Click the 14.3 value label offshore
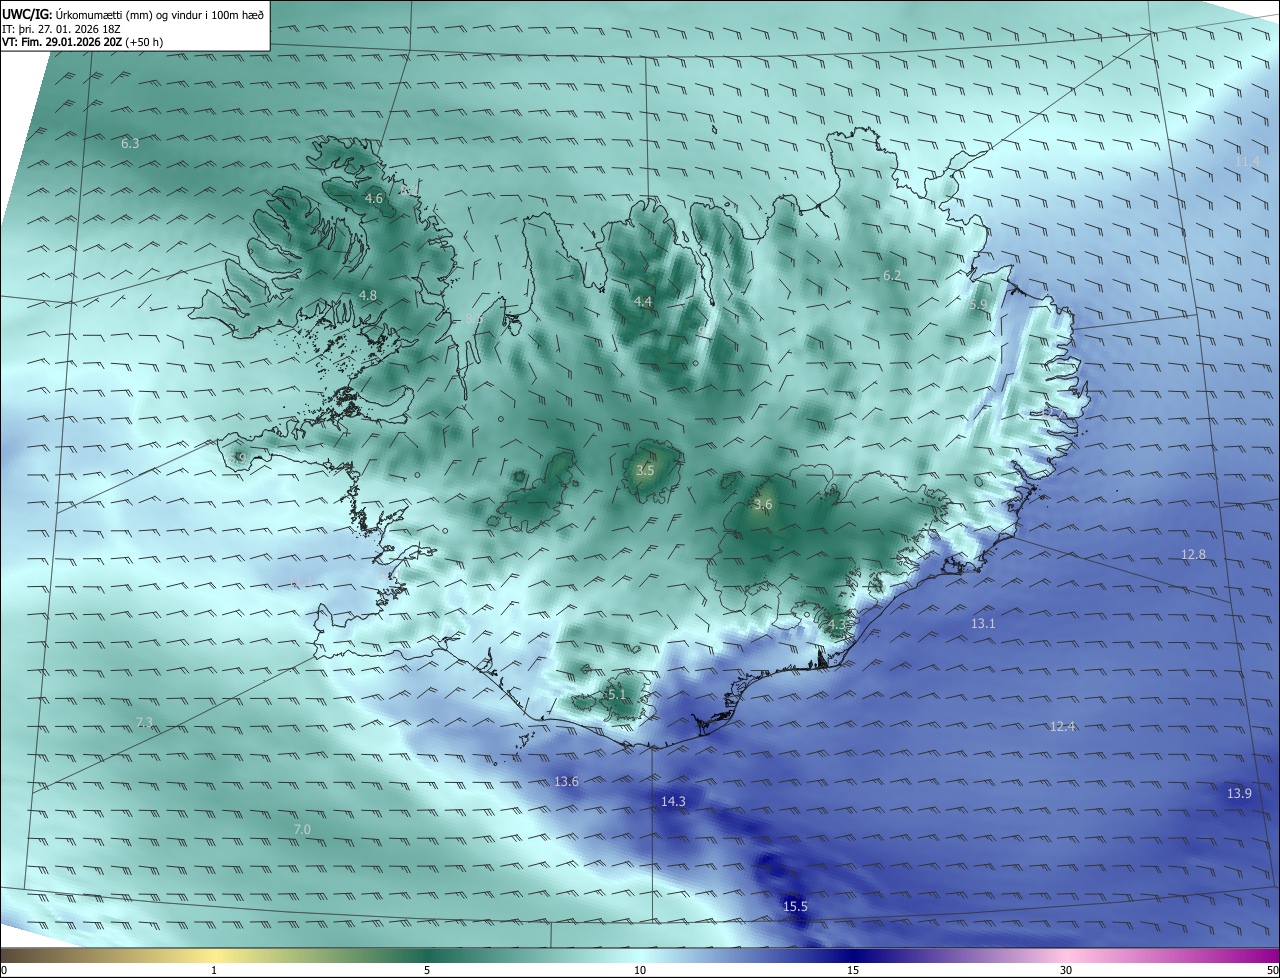The width and height of the screenshot is (1280, 978). (673, 802)
